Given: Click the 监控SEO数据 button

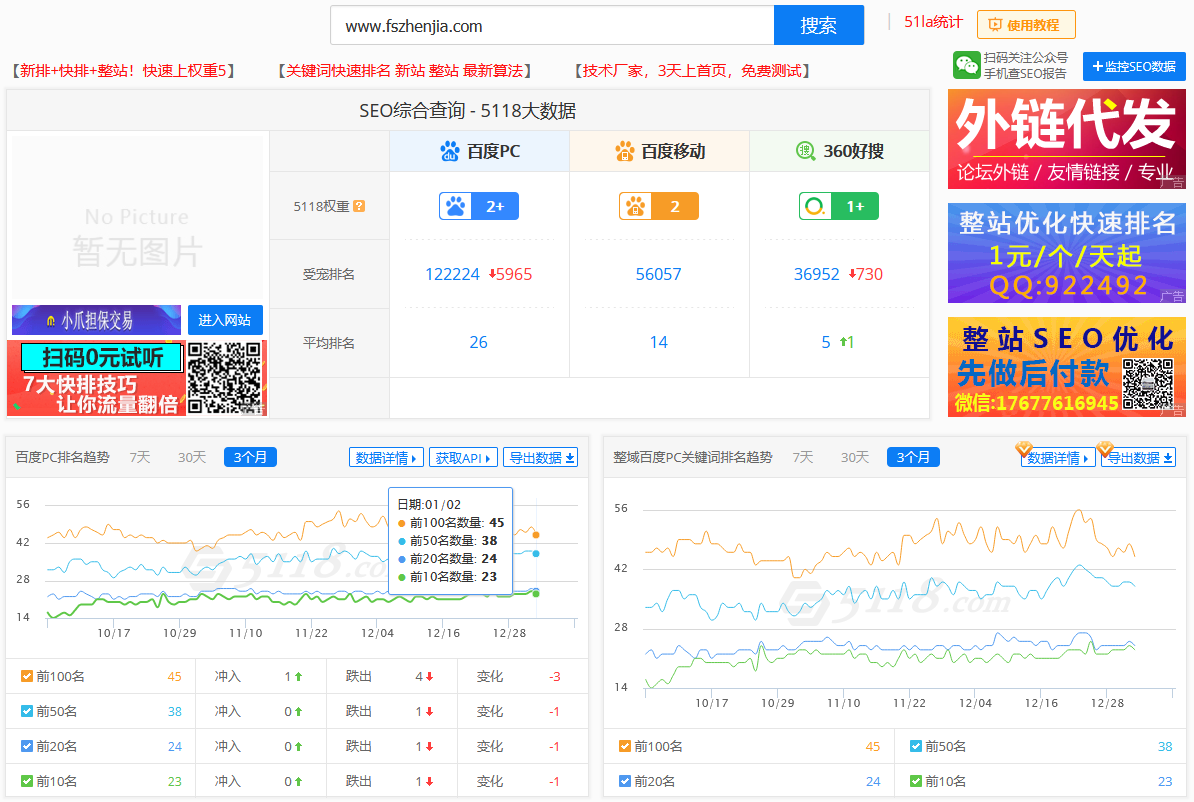Looking at the screenshot, I should [1134, 67].
